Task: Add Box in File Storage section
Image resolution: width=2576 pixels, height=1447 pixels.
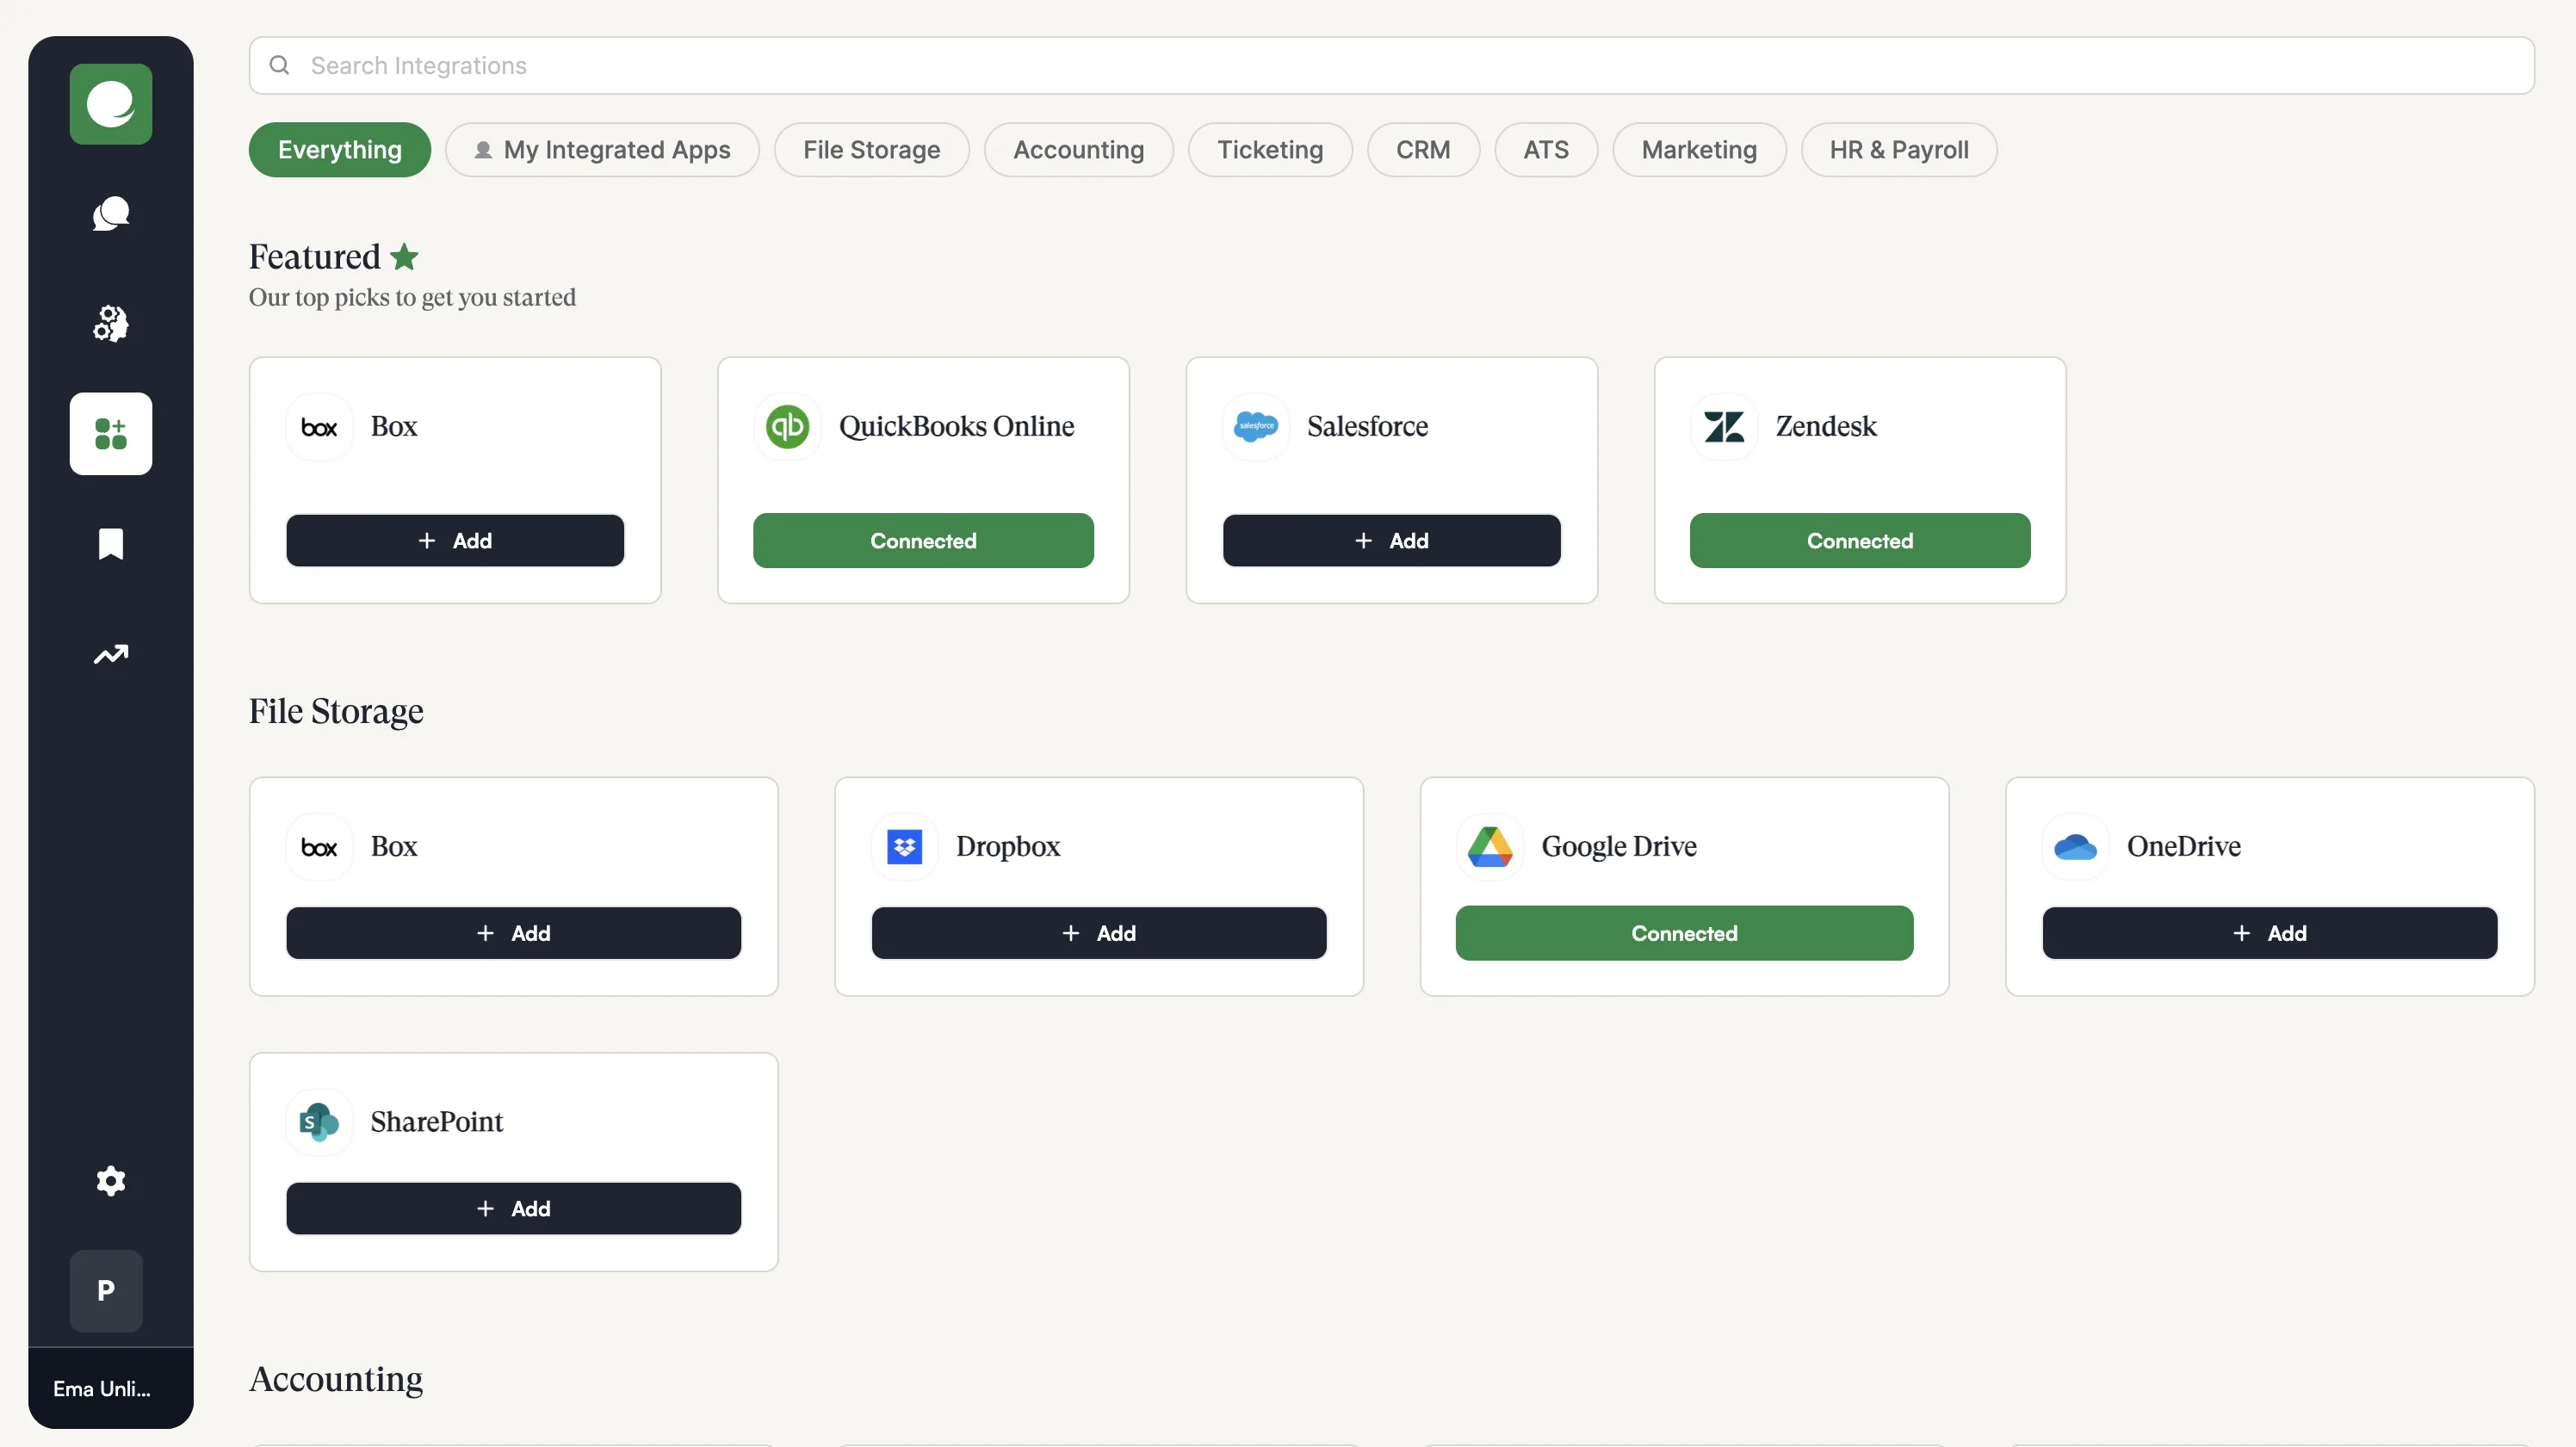Action: pos(514,933)
